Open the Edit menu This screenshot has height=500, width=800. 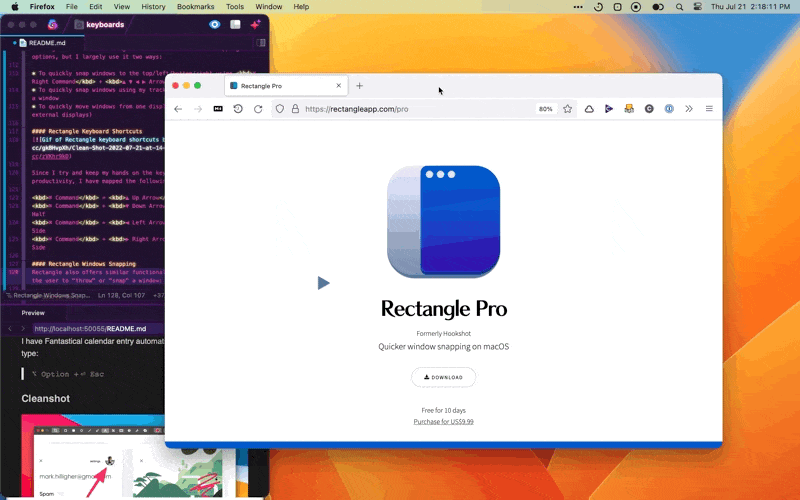95,7
